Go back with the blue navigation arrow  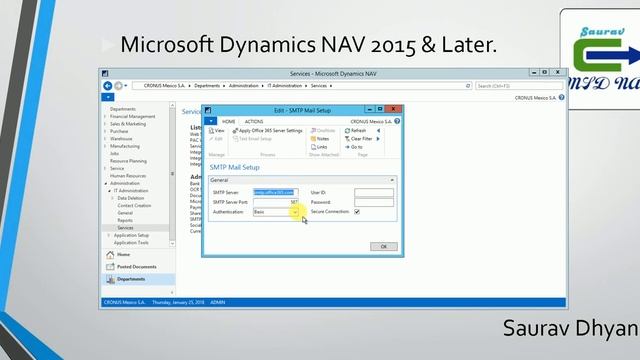108,86
